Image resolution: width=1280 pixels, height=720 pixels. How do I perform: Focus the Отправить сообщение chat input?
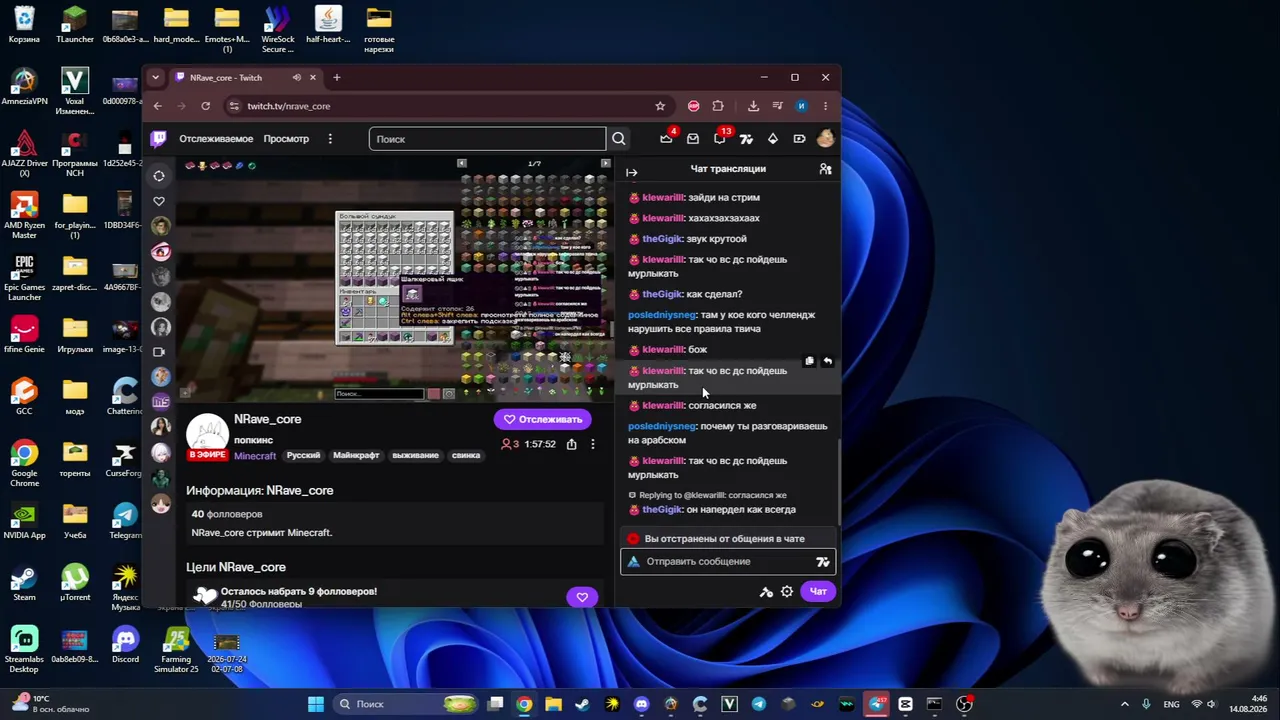727,562
